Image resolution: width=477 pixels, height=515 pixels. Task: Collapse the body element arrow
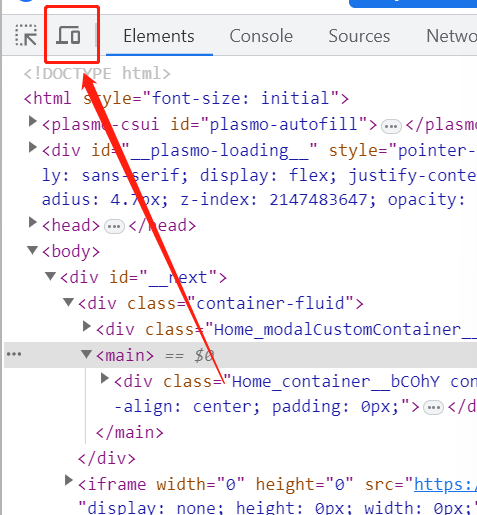tap(32, 250)
